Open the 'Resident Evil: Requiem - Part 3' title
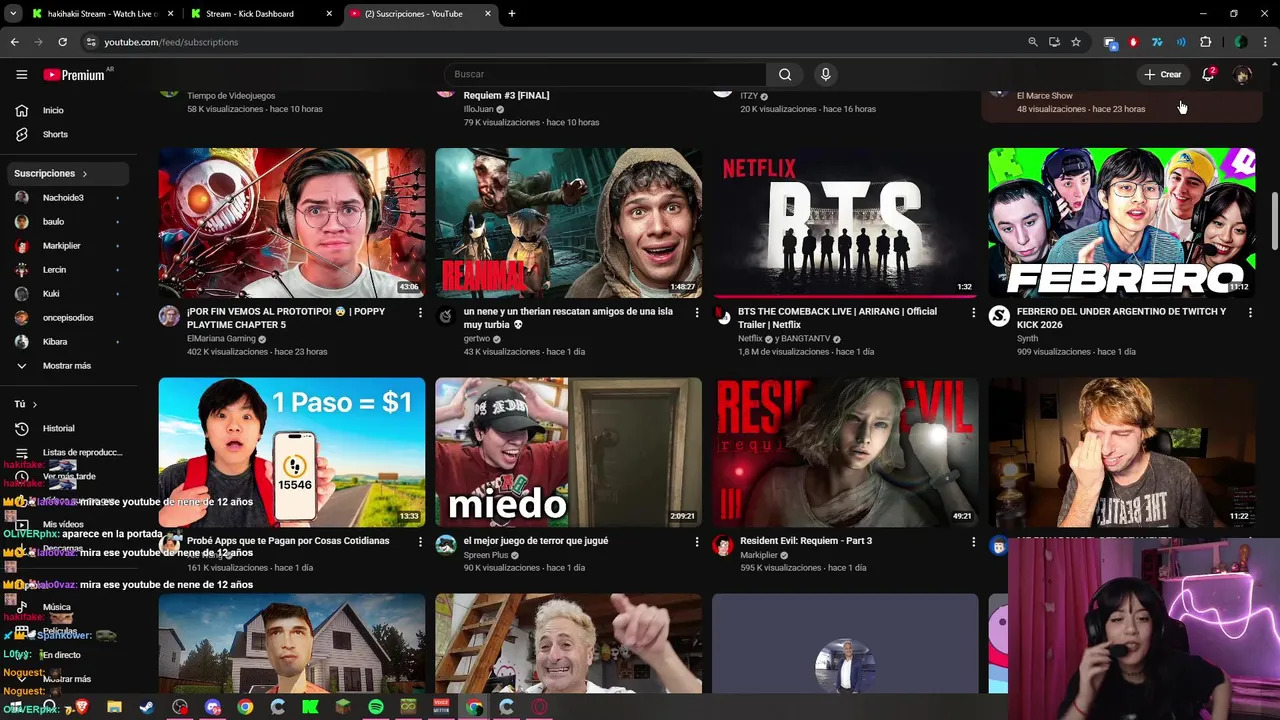 [806, 541]
